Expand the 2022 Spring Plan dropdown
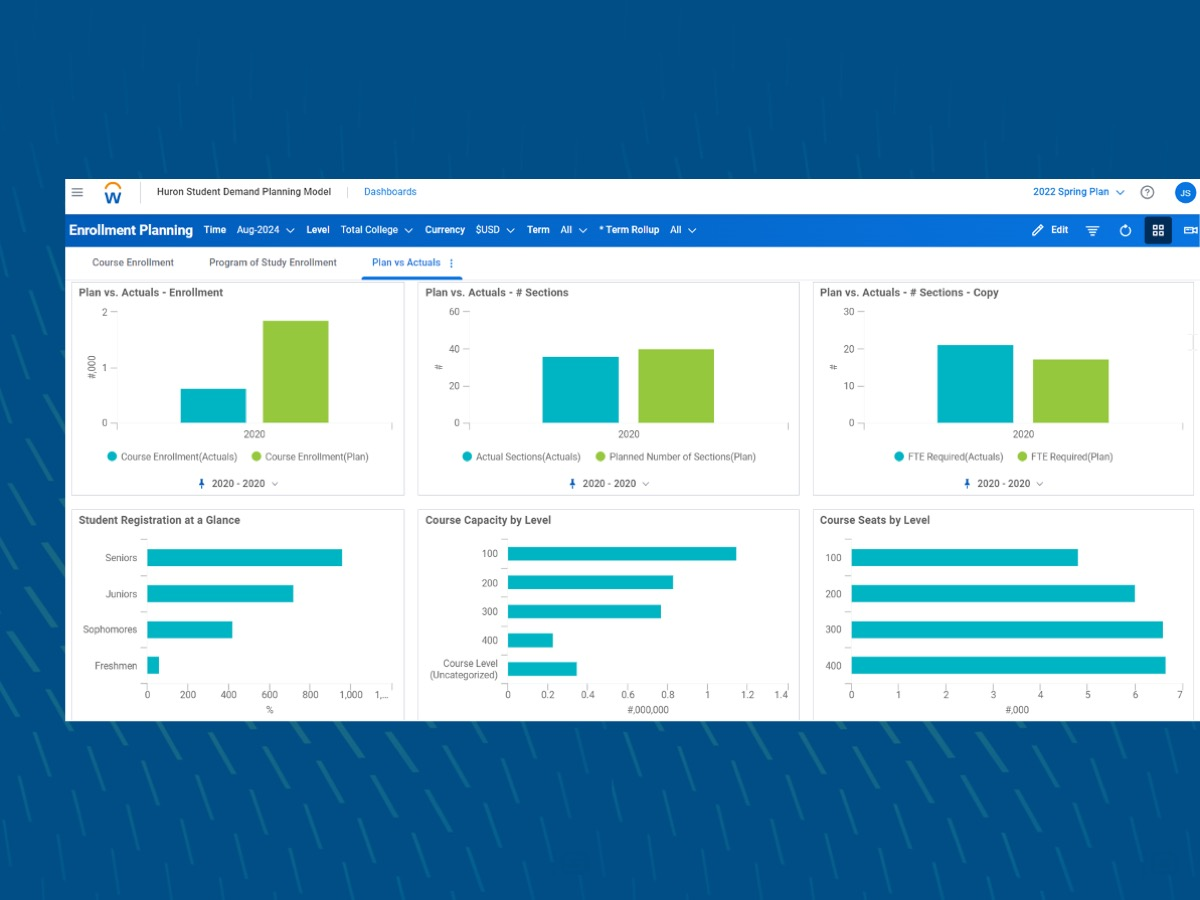The width and height of the screenshot is (1200, 900). click(1078, 192)
